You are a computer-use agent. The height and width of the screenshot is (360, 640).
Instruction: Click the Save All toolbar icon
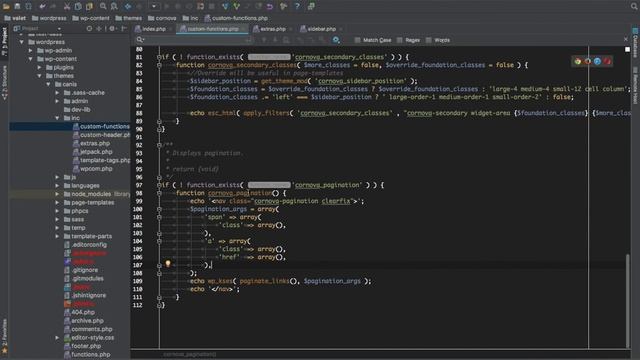[17, 6]
